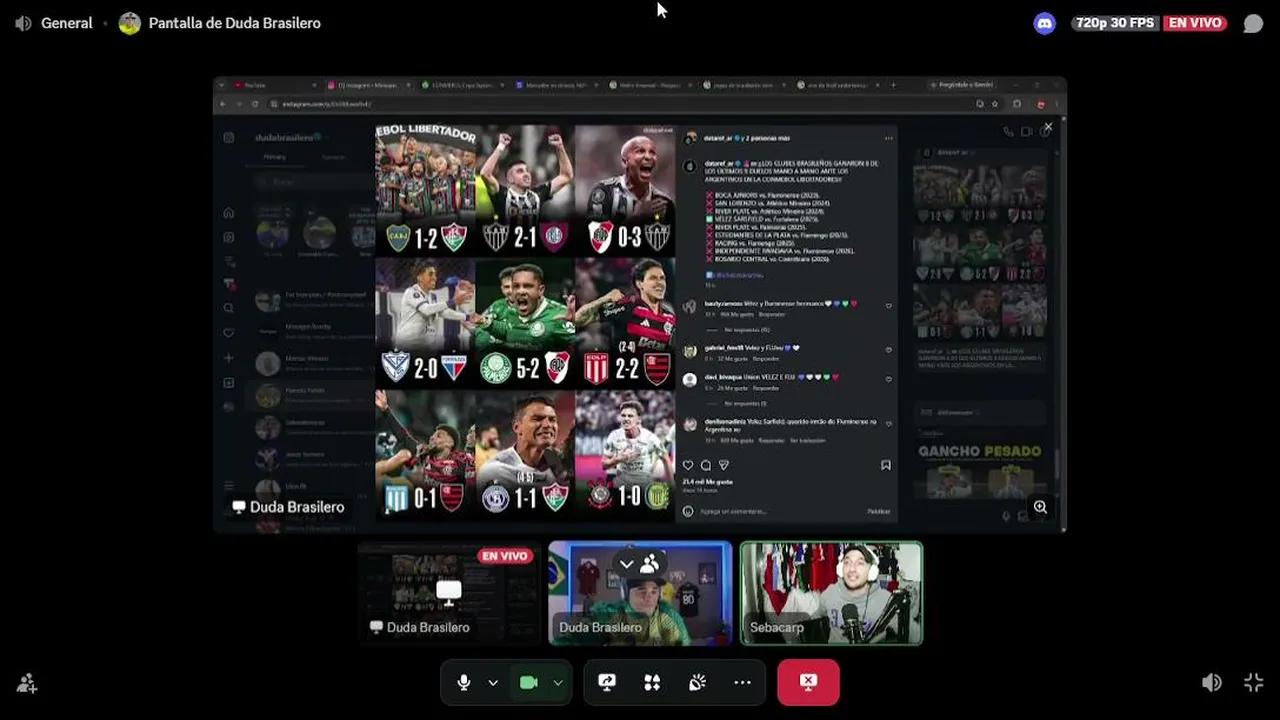Click the add comment input field
This screenshot has height=720, width=1280.
click(780, 511)
